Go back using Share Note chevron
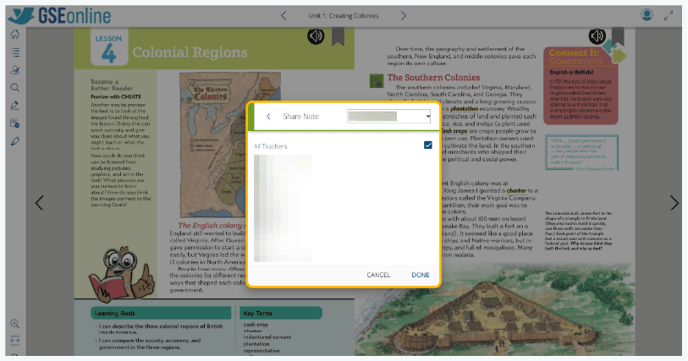The image size is (688, 361). click(269, 116)
